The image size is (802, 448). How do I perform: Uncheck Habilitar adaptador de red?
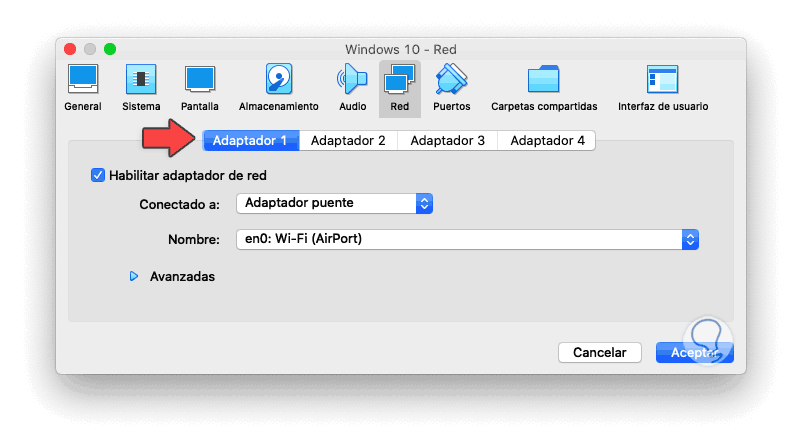98,175
